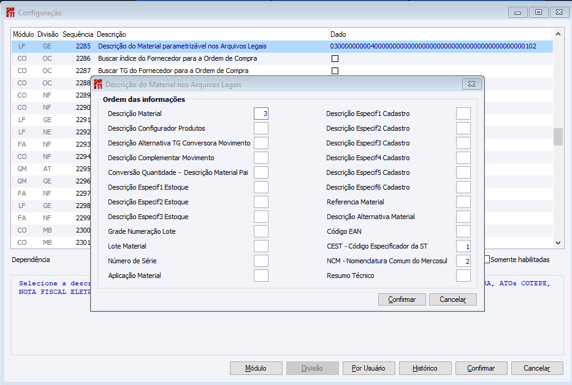Image resolution: width=572 pixels, height=385 pixels.
Task: Close the Descrição do Material dialog
Action: (x=471, y=84)
